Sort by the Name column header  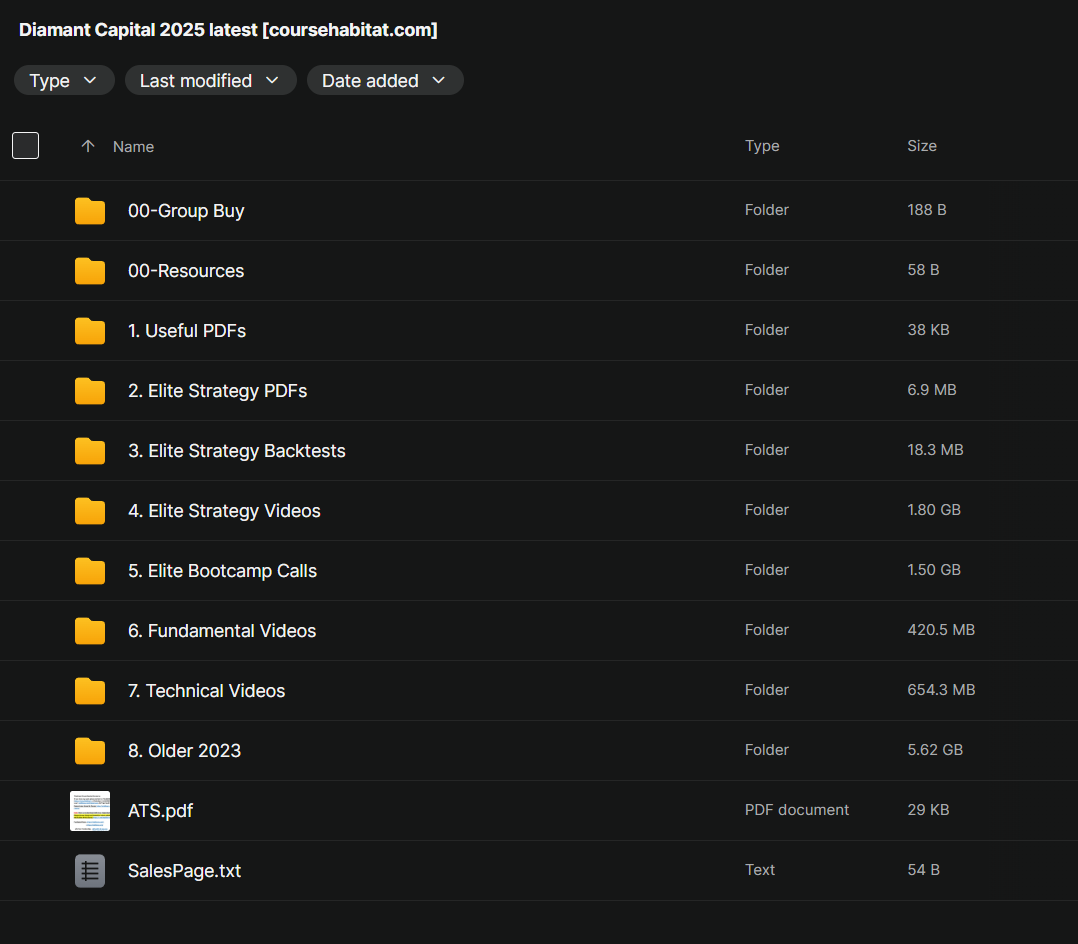click(x=133, y=147)
